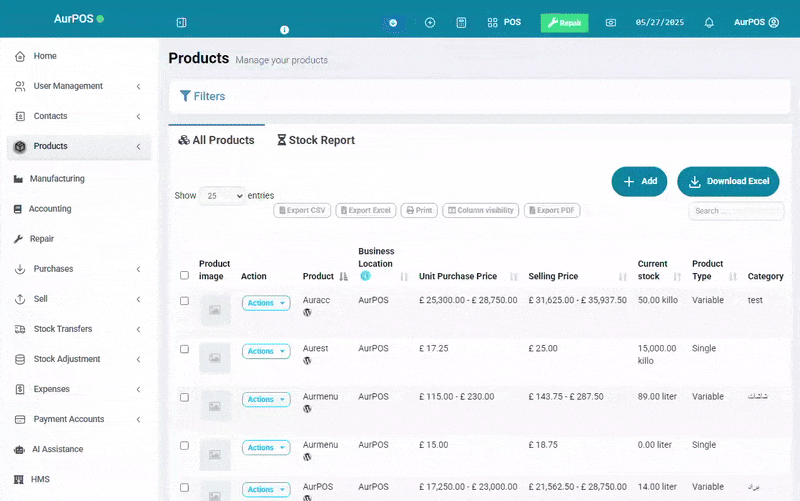Expand Purchases submenu chevron
The width and height of the screenshot is (800, 501).
[138, 269]
